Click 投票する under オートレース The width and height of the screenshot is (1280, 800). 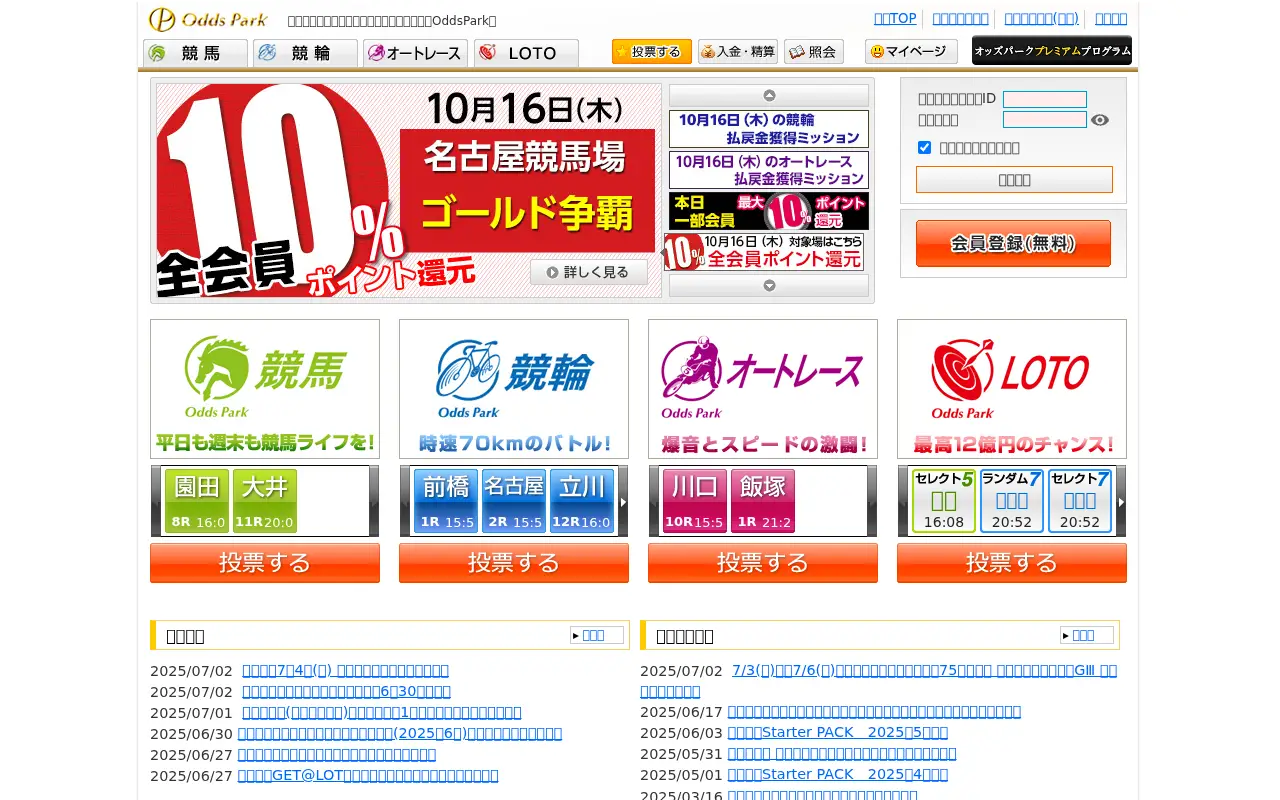click(x=763, y=563)
